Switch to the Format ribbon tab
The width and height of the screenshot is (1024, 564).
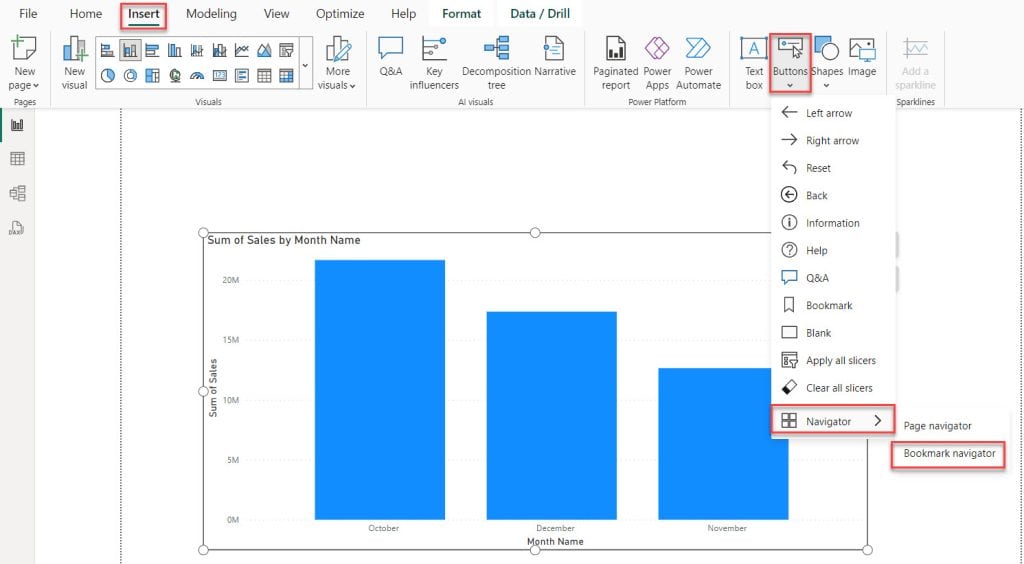(x=461, y=14)
